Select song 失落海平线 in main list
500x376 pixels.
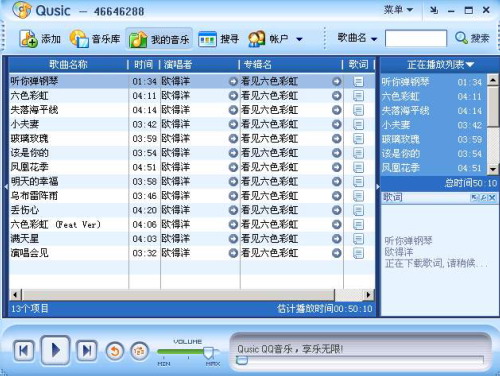coord(192,110)
